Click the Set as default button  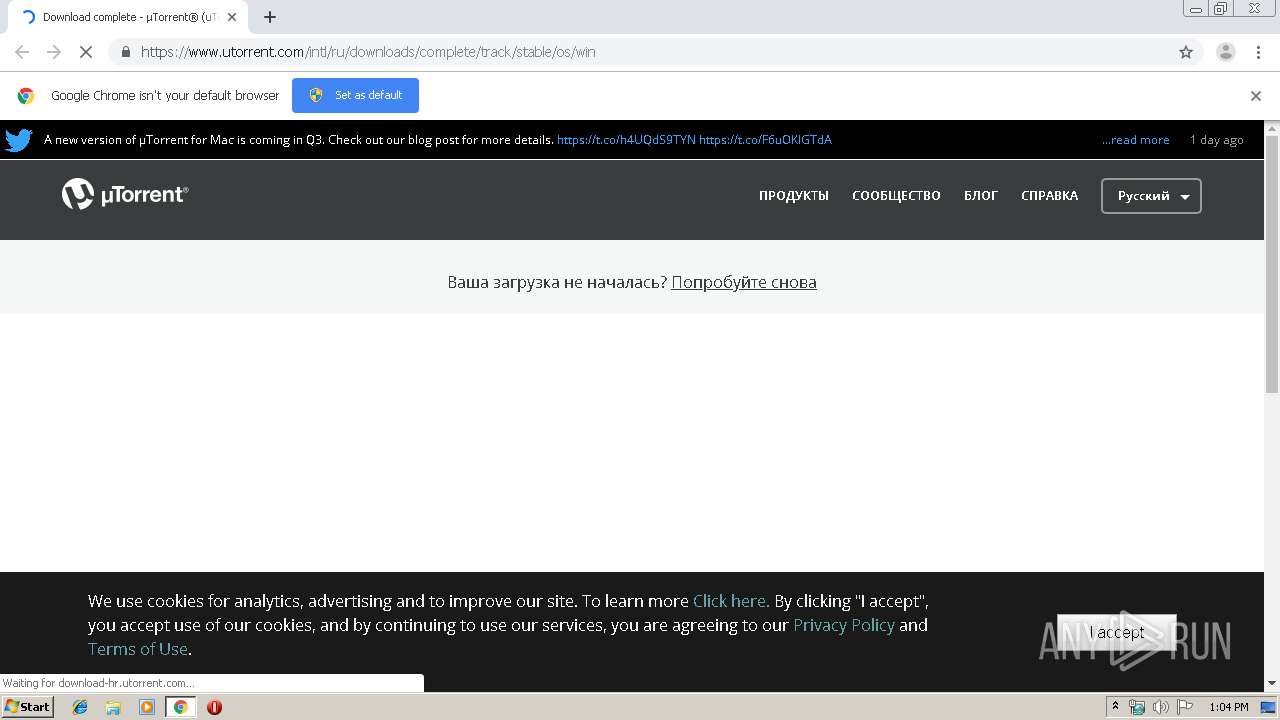click(x=355, y=95)
